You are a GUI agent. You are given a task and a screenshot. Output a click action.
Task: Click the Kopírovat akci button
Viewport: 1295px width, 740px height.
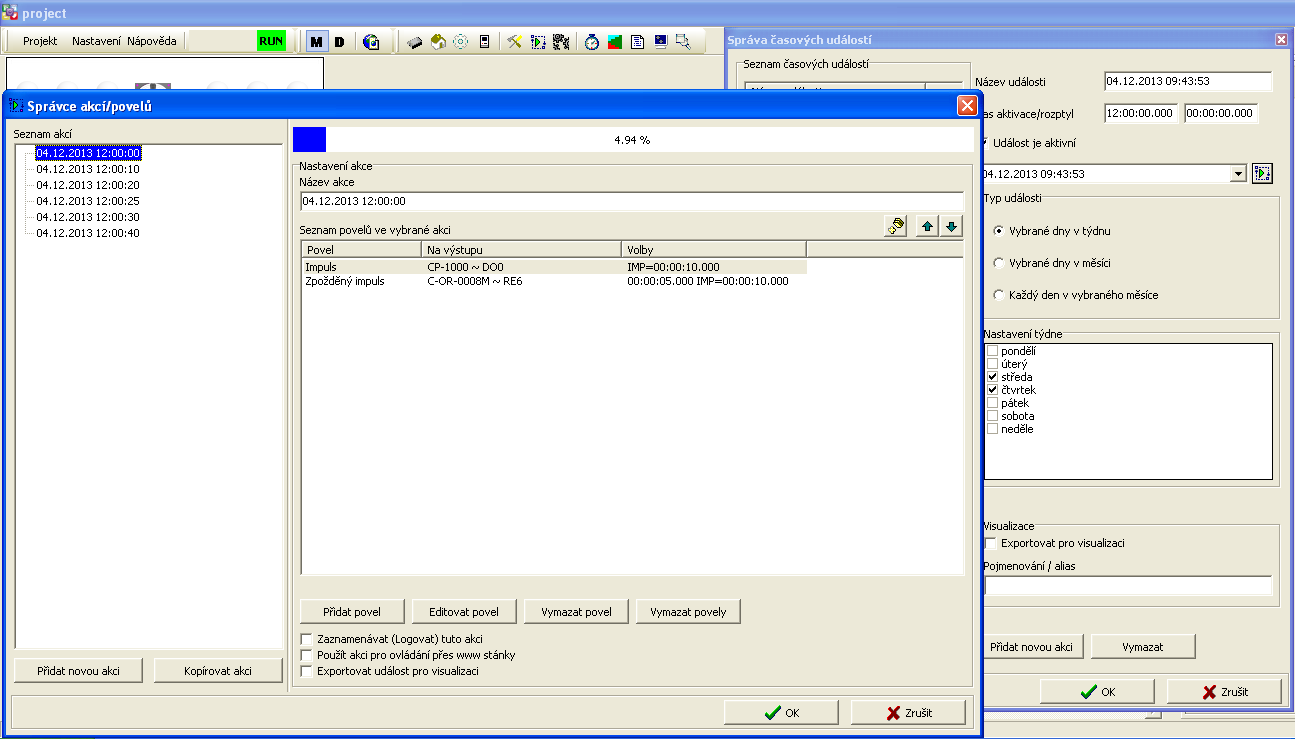[x=218, y=671]
